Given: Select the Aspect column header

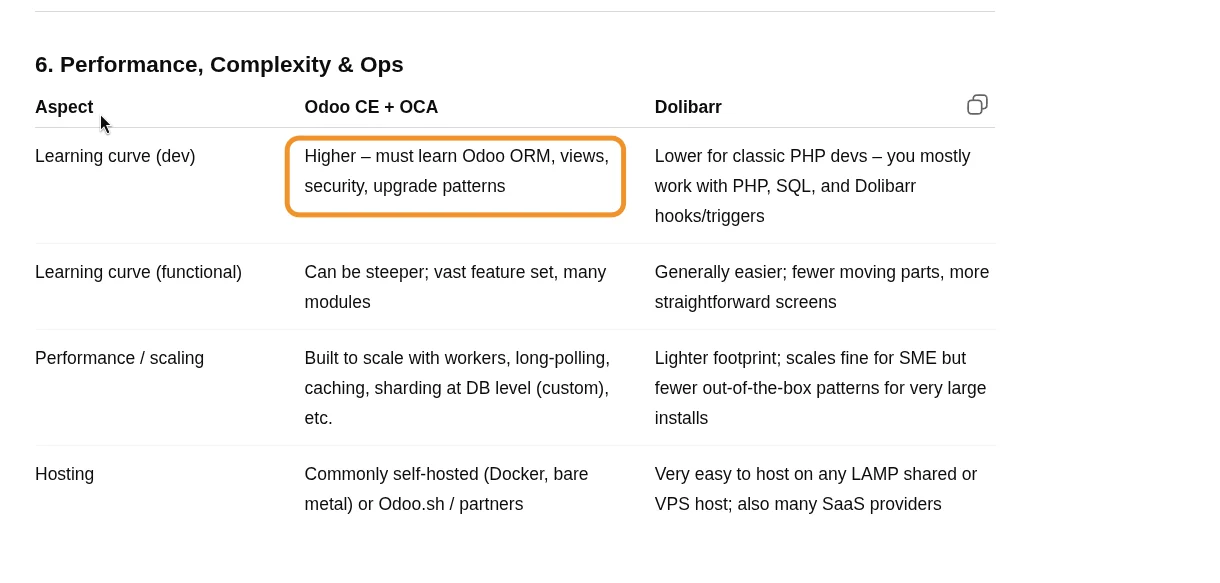Looking at the screenshot, I should tap(64, 107).
